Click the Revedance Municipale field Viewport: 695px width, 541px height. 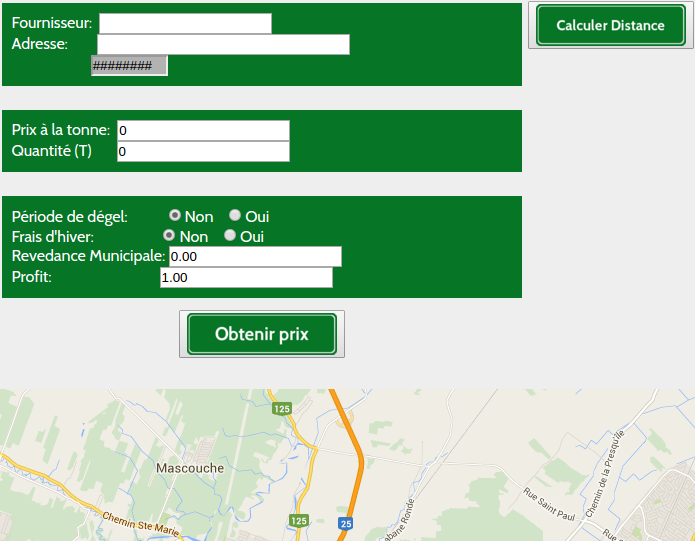pyautogui.click(x=255, y=257)
